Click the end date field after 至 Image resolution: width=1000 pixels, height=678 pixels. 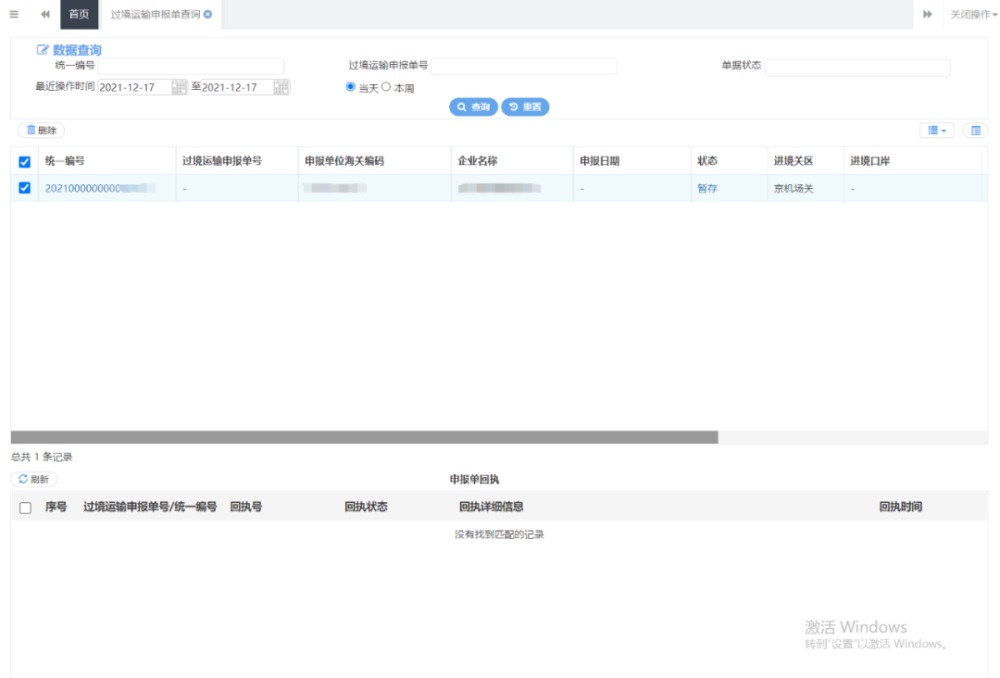[x=237, y=87]
